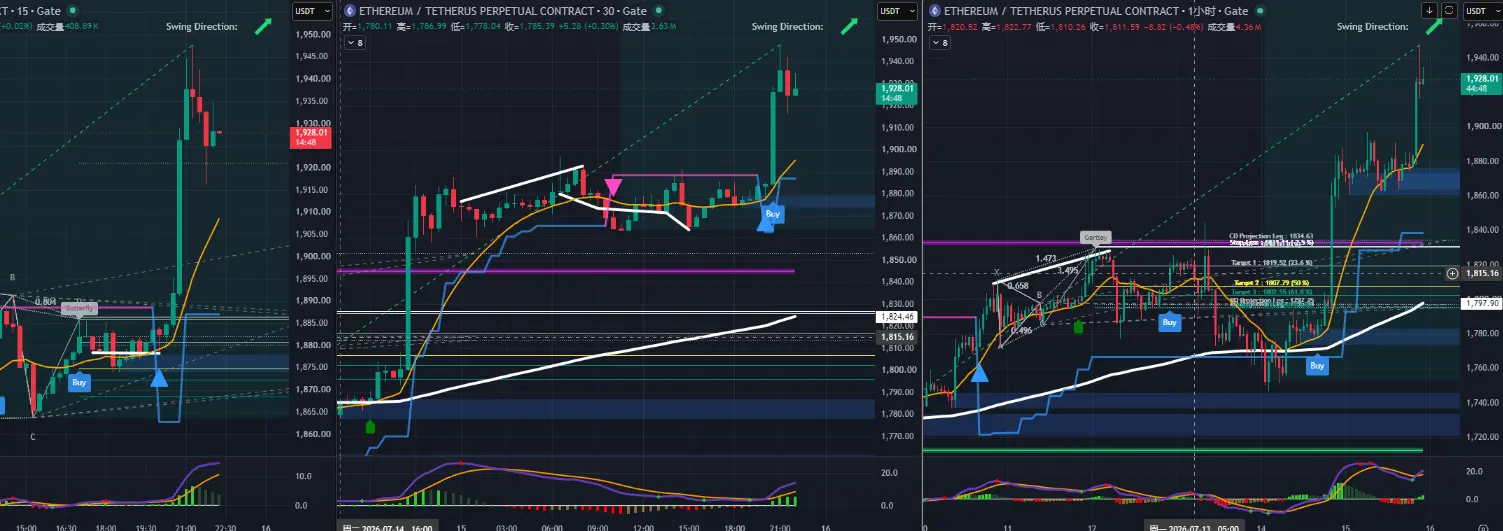Click green 1,928.01 price label on 1-hour chart
This screenshot has height=531, width=1503.
pyautogui.click(x=1481, y=83)
